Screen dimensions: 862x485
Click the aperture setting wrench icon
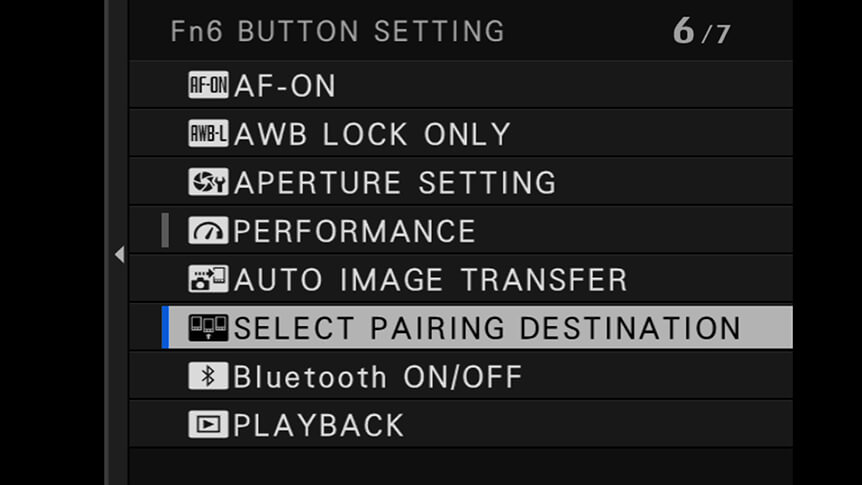point(208,182)
